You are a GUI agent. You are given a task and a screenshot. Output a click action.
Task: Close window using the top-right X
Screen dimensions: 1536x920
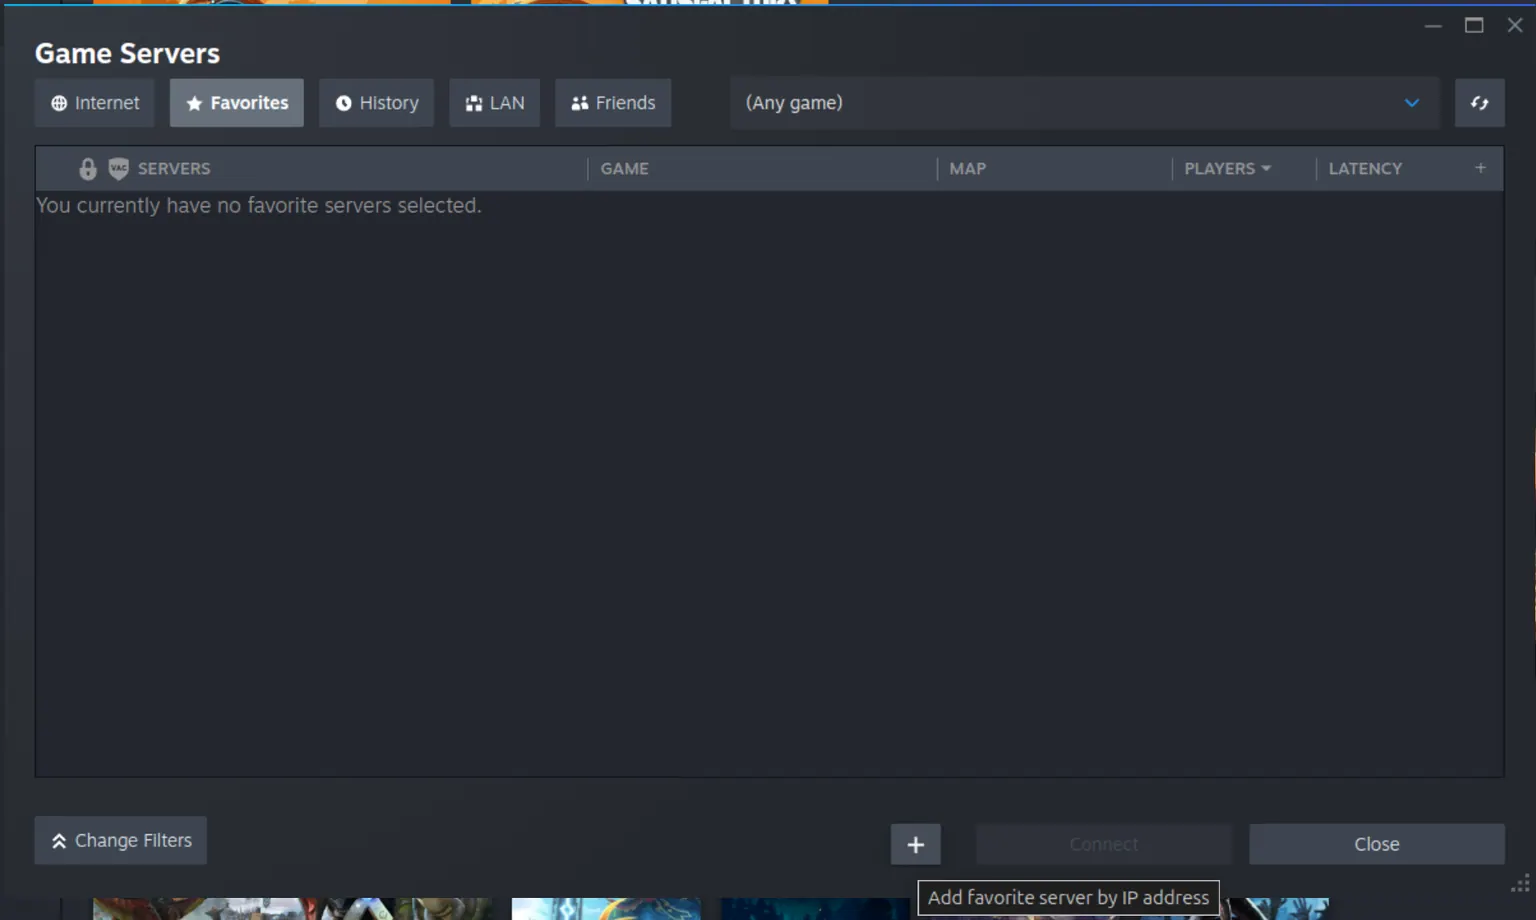coord(1515,26)
